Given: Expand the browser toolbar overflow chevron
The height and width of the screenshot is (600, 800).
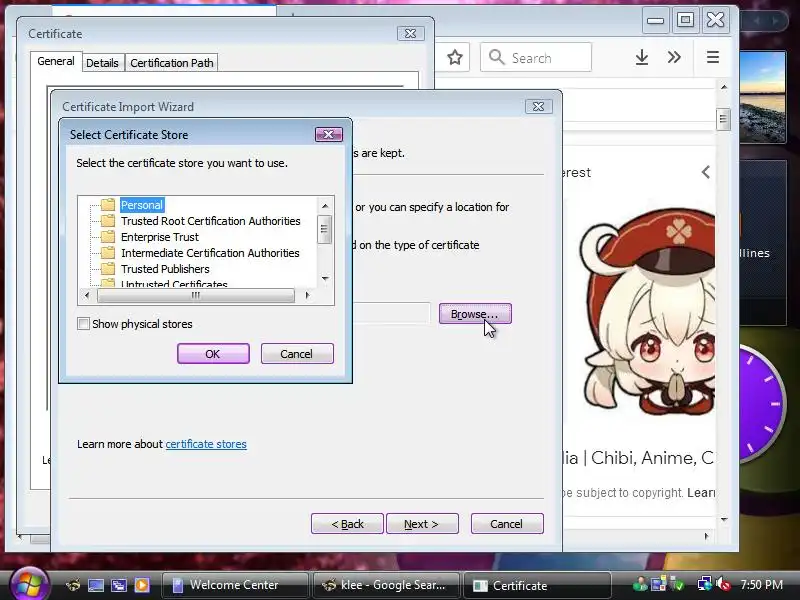Looking at the screenshot, I should pyautogui.click(x=674, y=57).
